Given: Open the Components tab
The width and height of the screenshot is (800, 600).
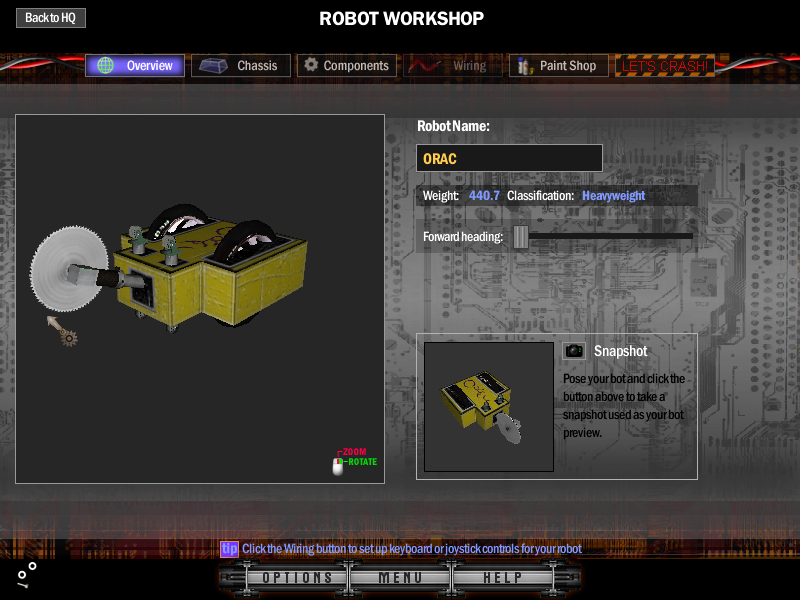Looking at the screenshot, I should point(347,65).
